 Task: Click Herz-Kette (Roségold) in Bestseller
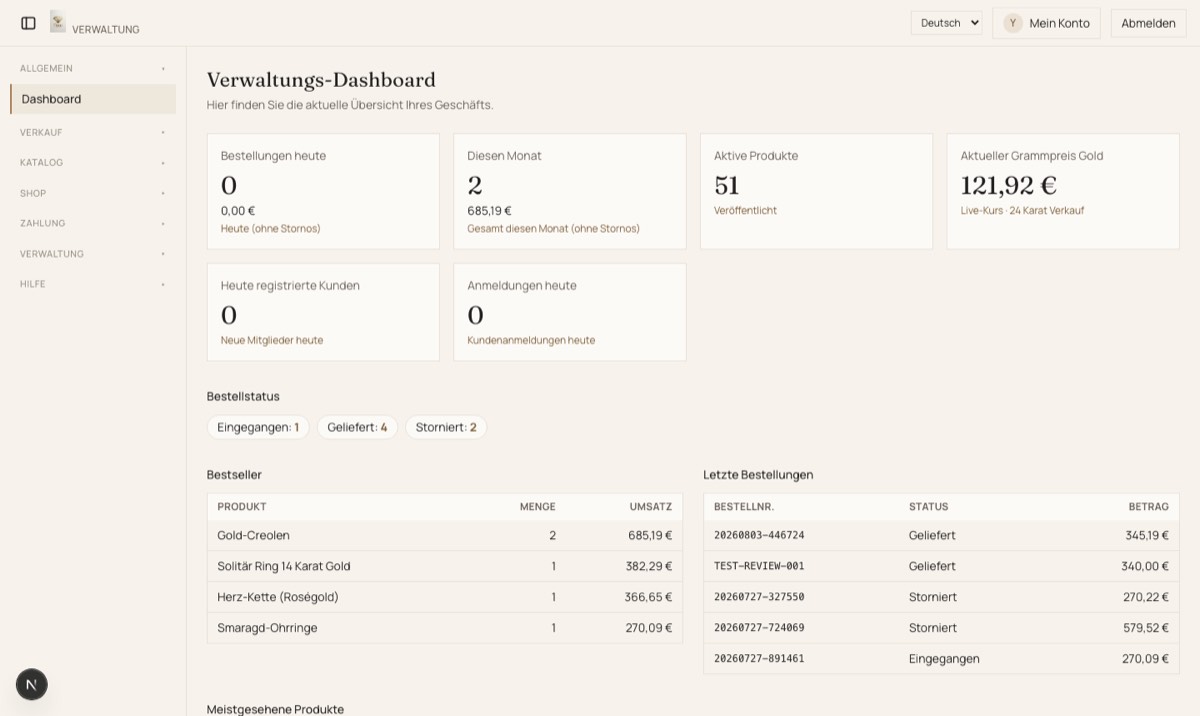278,597
